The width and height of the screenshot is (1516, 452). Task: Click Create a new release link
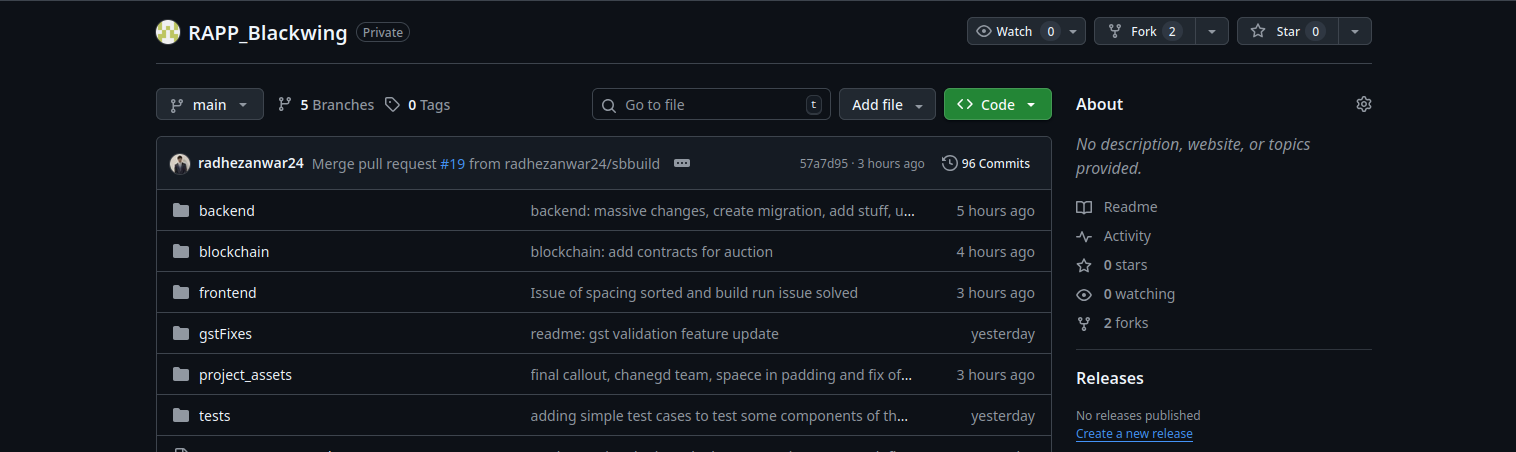pyautogui.click(x=1134, y=434)
